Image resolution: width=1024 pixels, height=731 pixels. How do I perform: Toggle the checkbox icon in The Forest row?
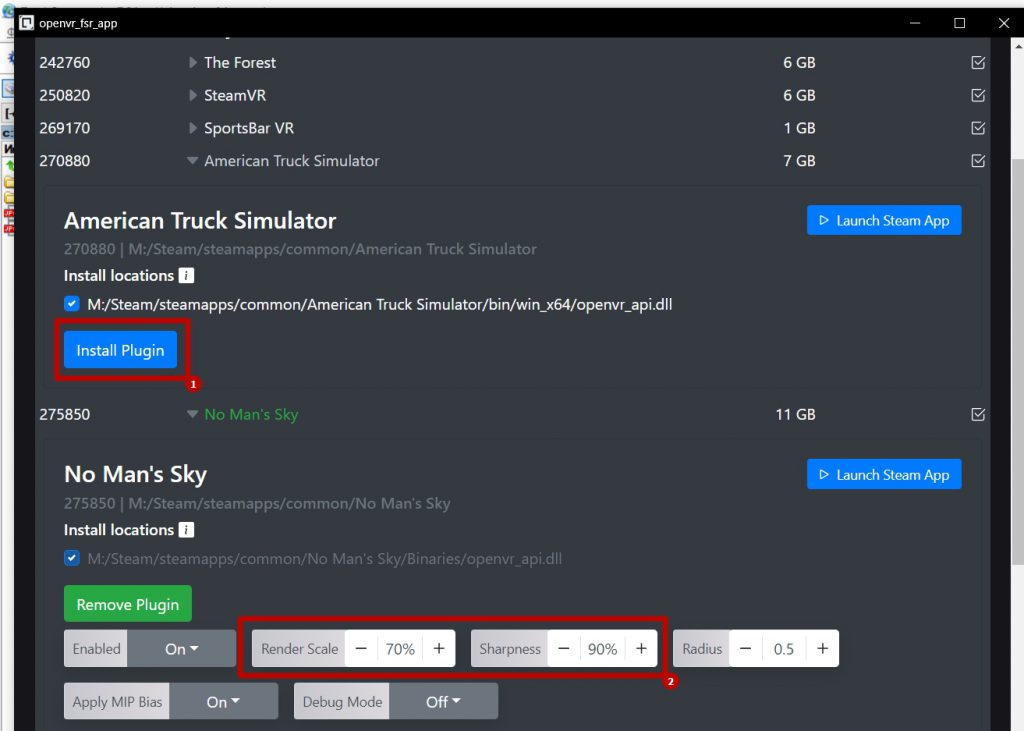click(978, 63)
